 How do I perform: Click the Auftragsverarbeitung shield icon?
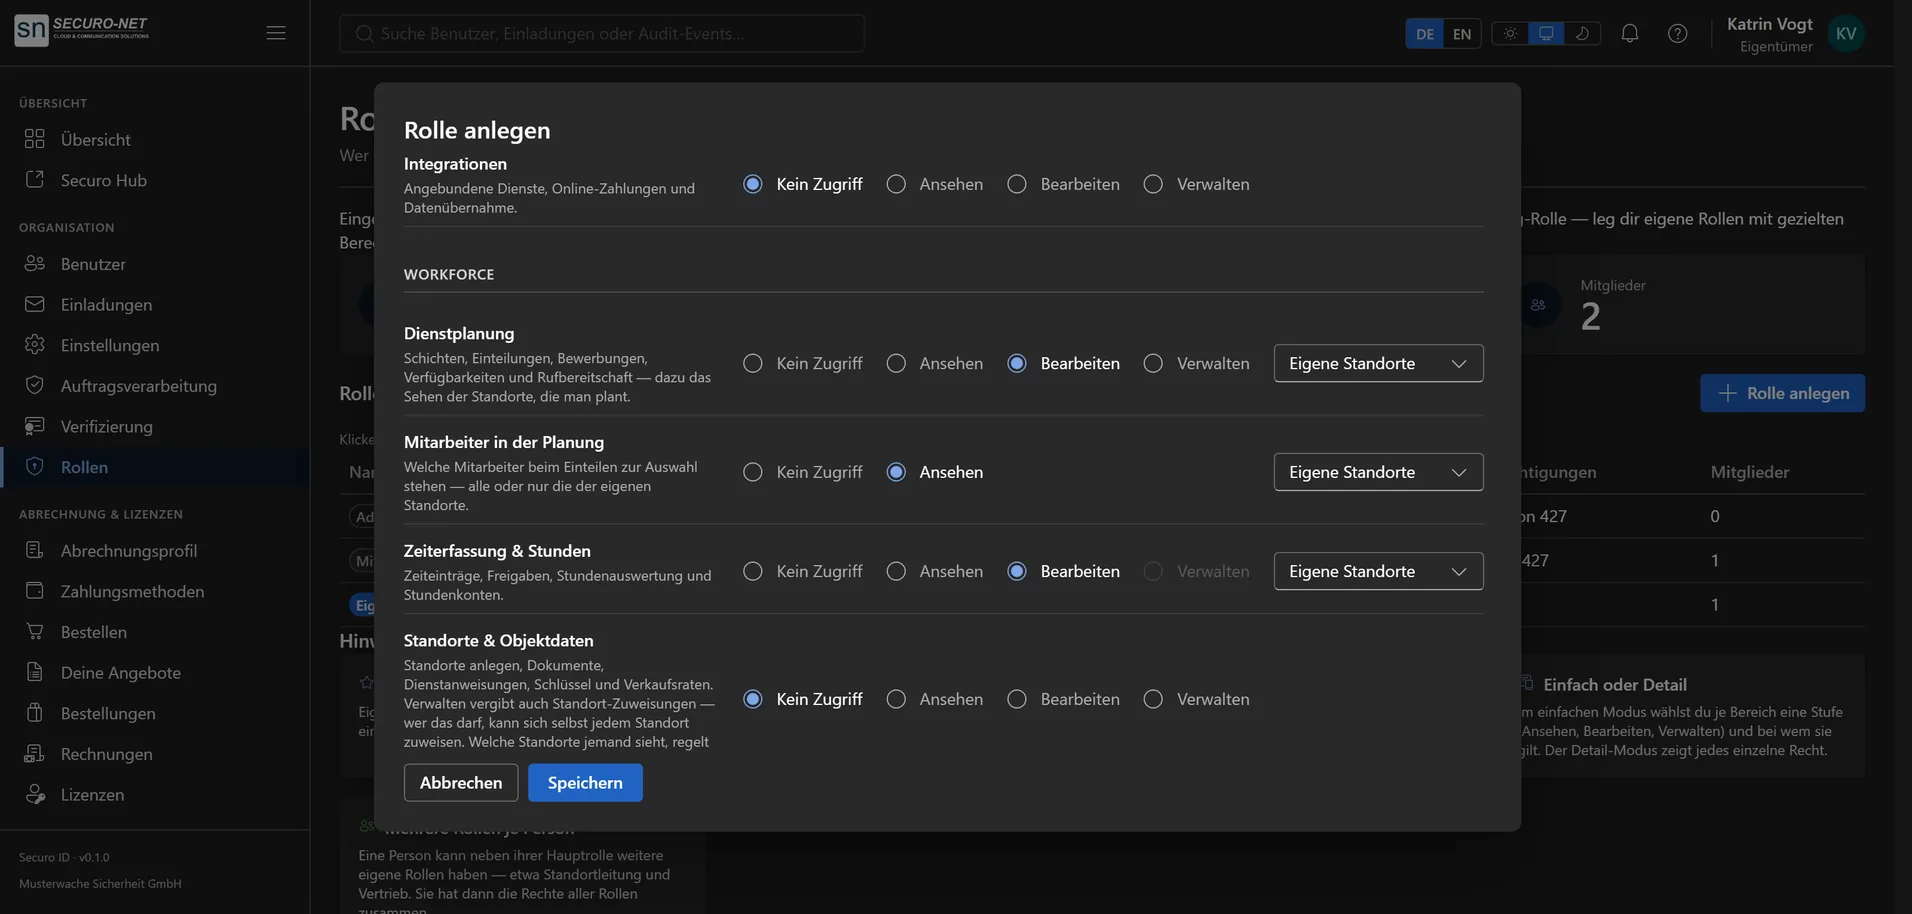(x=35, y=386)
